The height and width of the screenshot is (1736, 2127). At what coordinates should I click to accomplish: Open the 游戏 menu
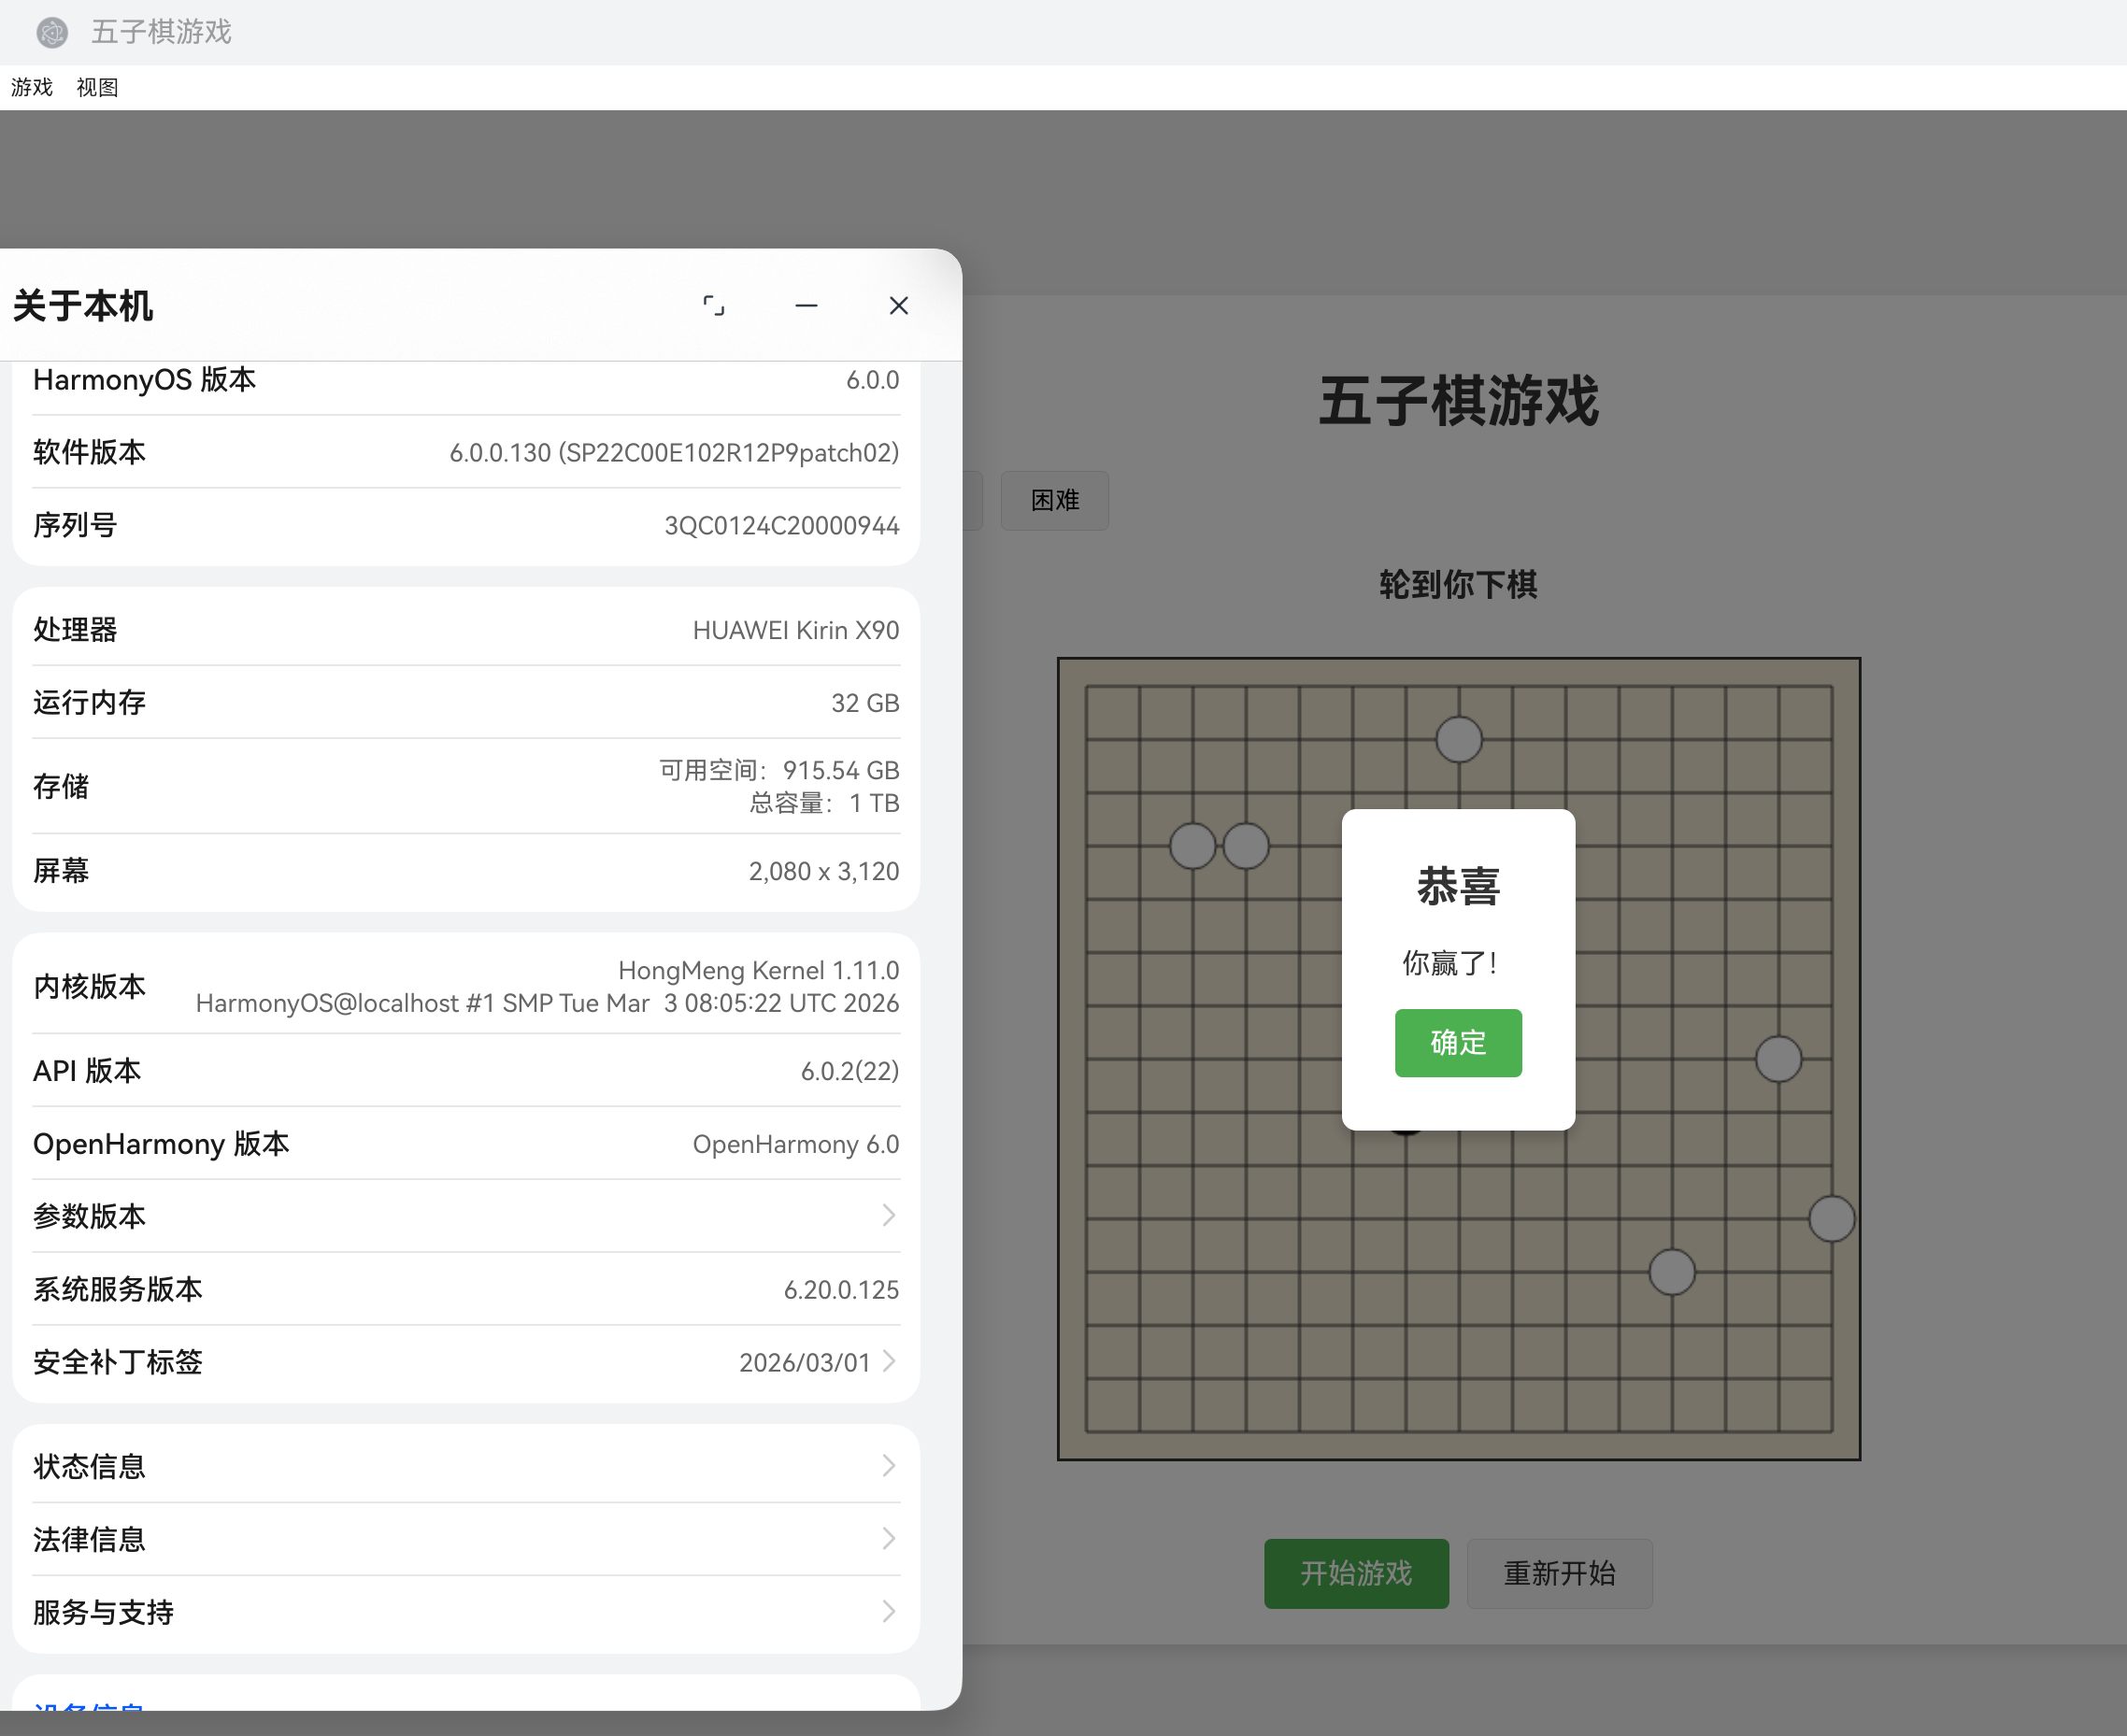coord(31,88)
